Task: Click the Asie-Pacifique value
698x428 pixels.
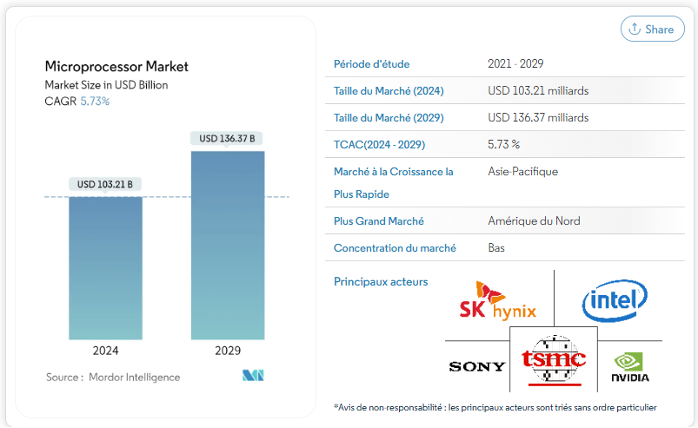Action: [x=523, y=171]
